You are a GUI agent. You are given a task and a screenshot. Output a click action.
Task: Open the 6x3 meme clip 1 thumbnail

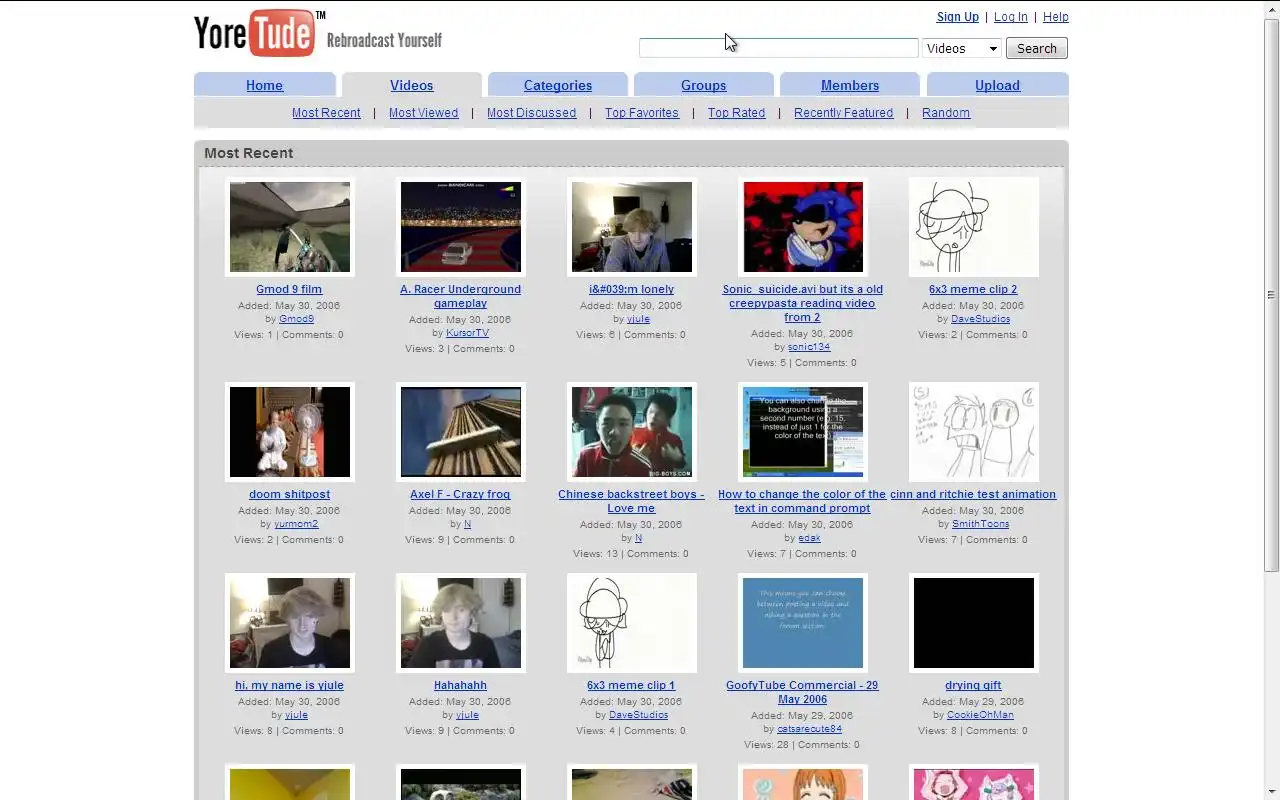pyautogui.click(x=632, y=623)
